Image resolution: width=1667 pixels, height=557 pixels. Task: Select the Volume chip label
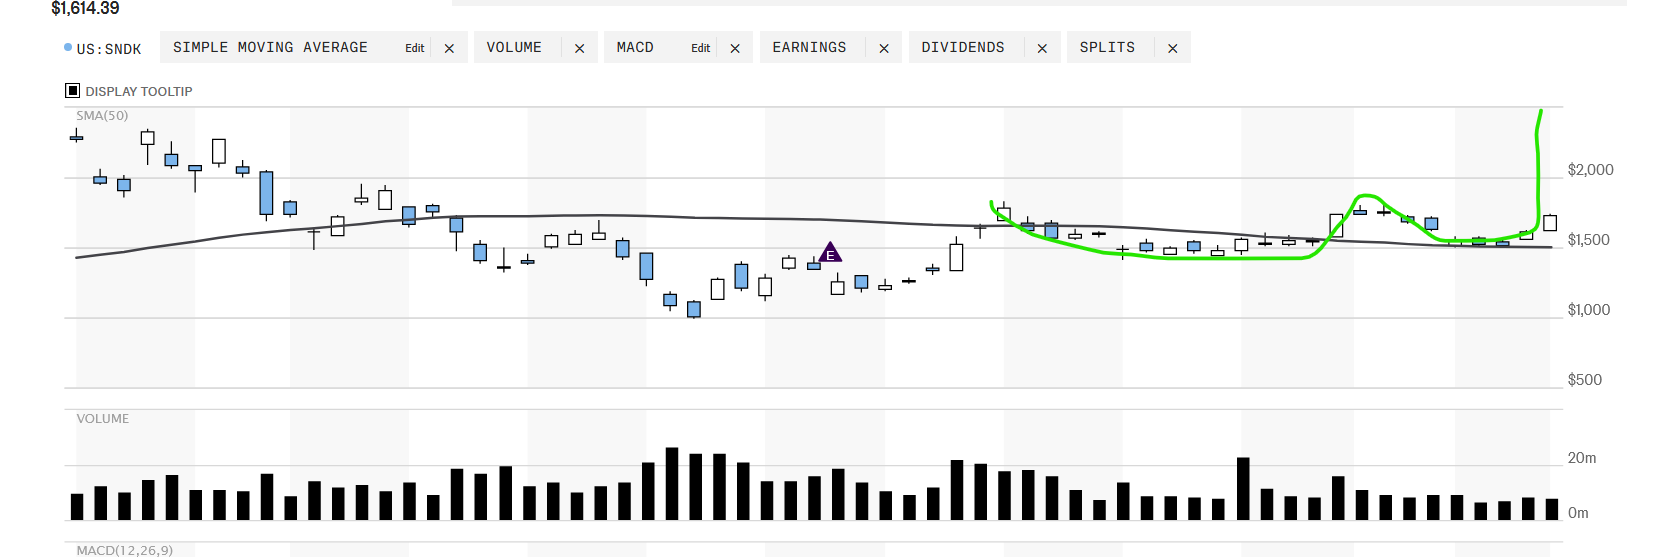514,47
